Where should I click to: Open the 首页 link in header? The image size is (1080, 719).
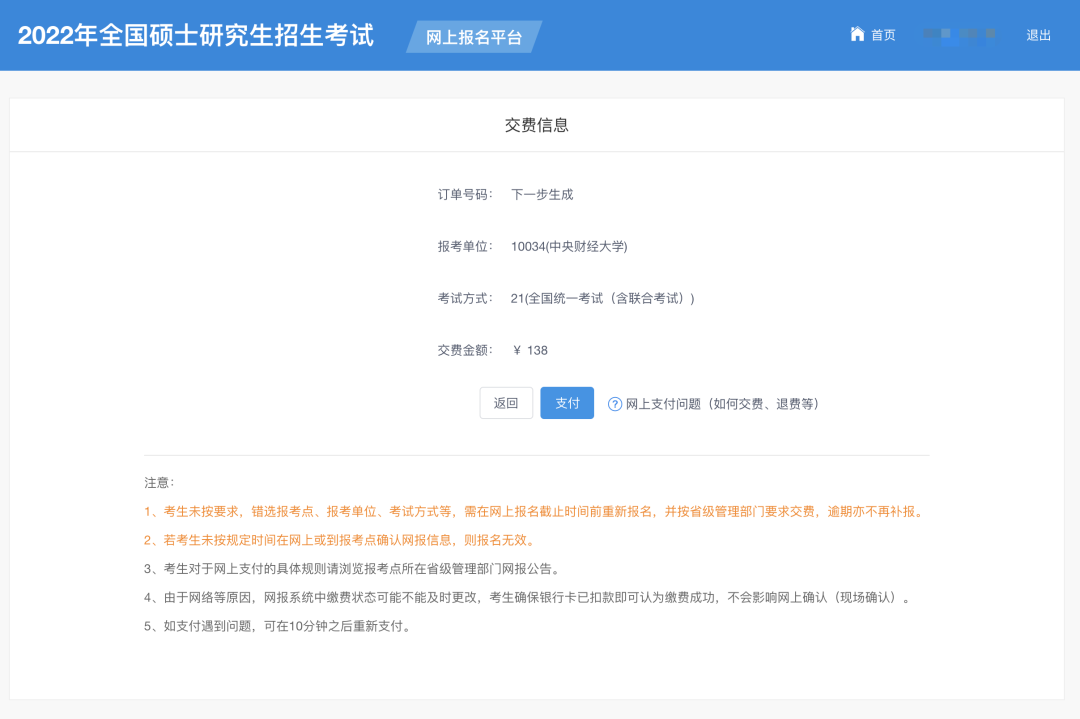click(x=882, y=34)
